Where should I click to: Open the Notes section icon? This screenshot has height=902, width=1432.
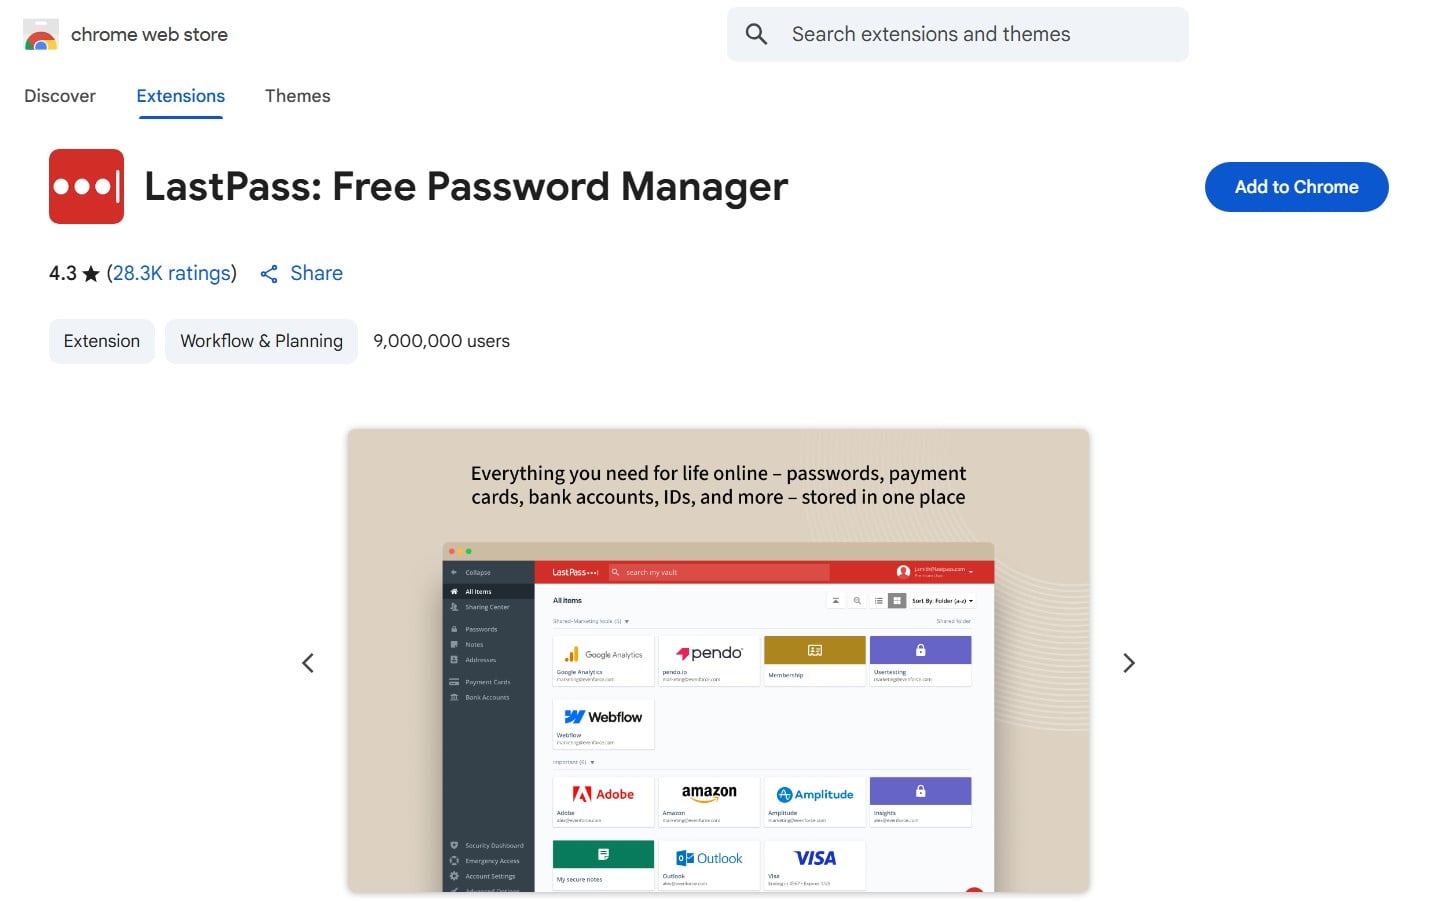click(x=454, y=644)
